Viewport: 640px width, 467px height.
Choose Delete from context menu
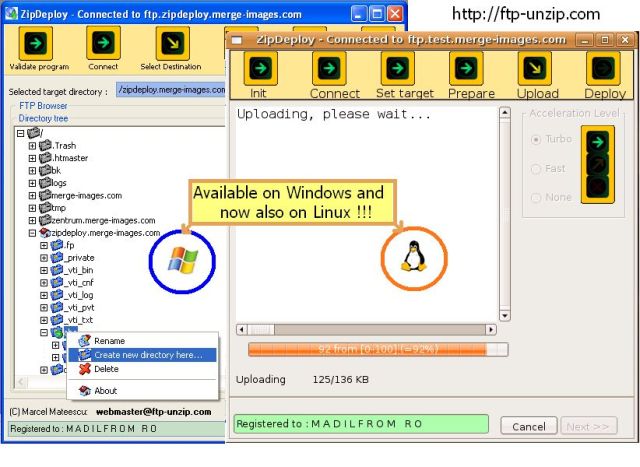tap(142, 369)
